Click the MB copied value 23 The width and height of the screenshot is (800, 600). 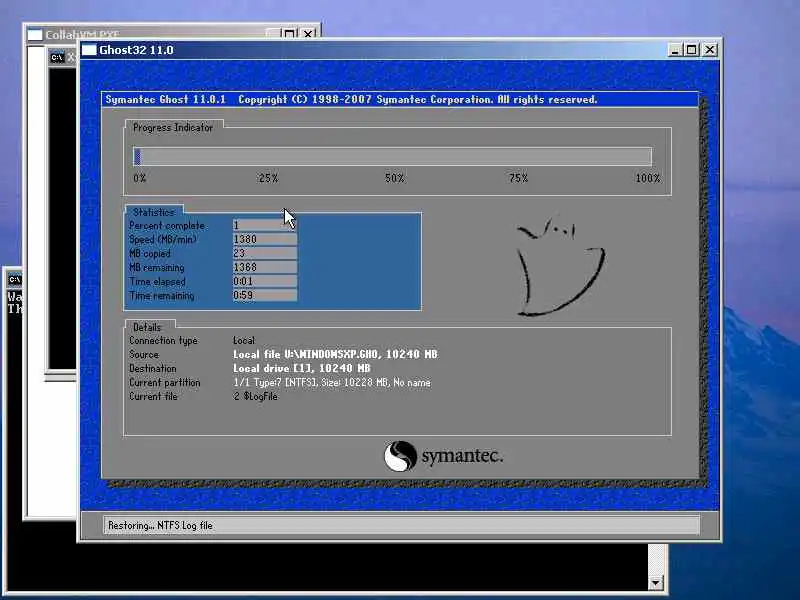pyautogui.click(x=264, y=253)
